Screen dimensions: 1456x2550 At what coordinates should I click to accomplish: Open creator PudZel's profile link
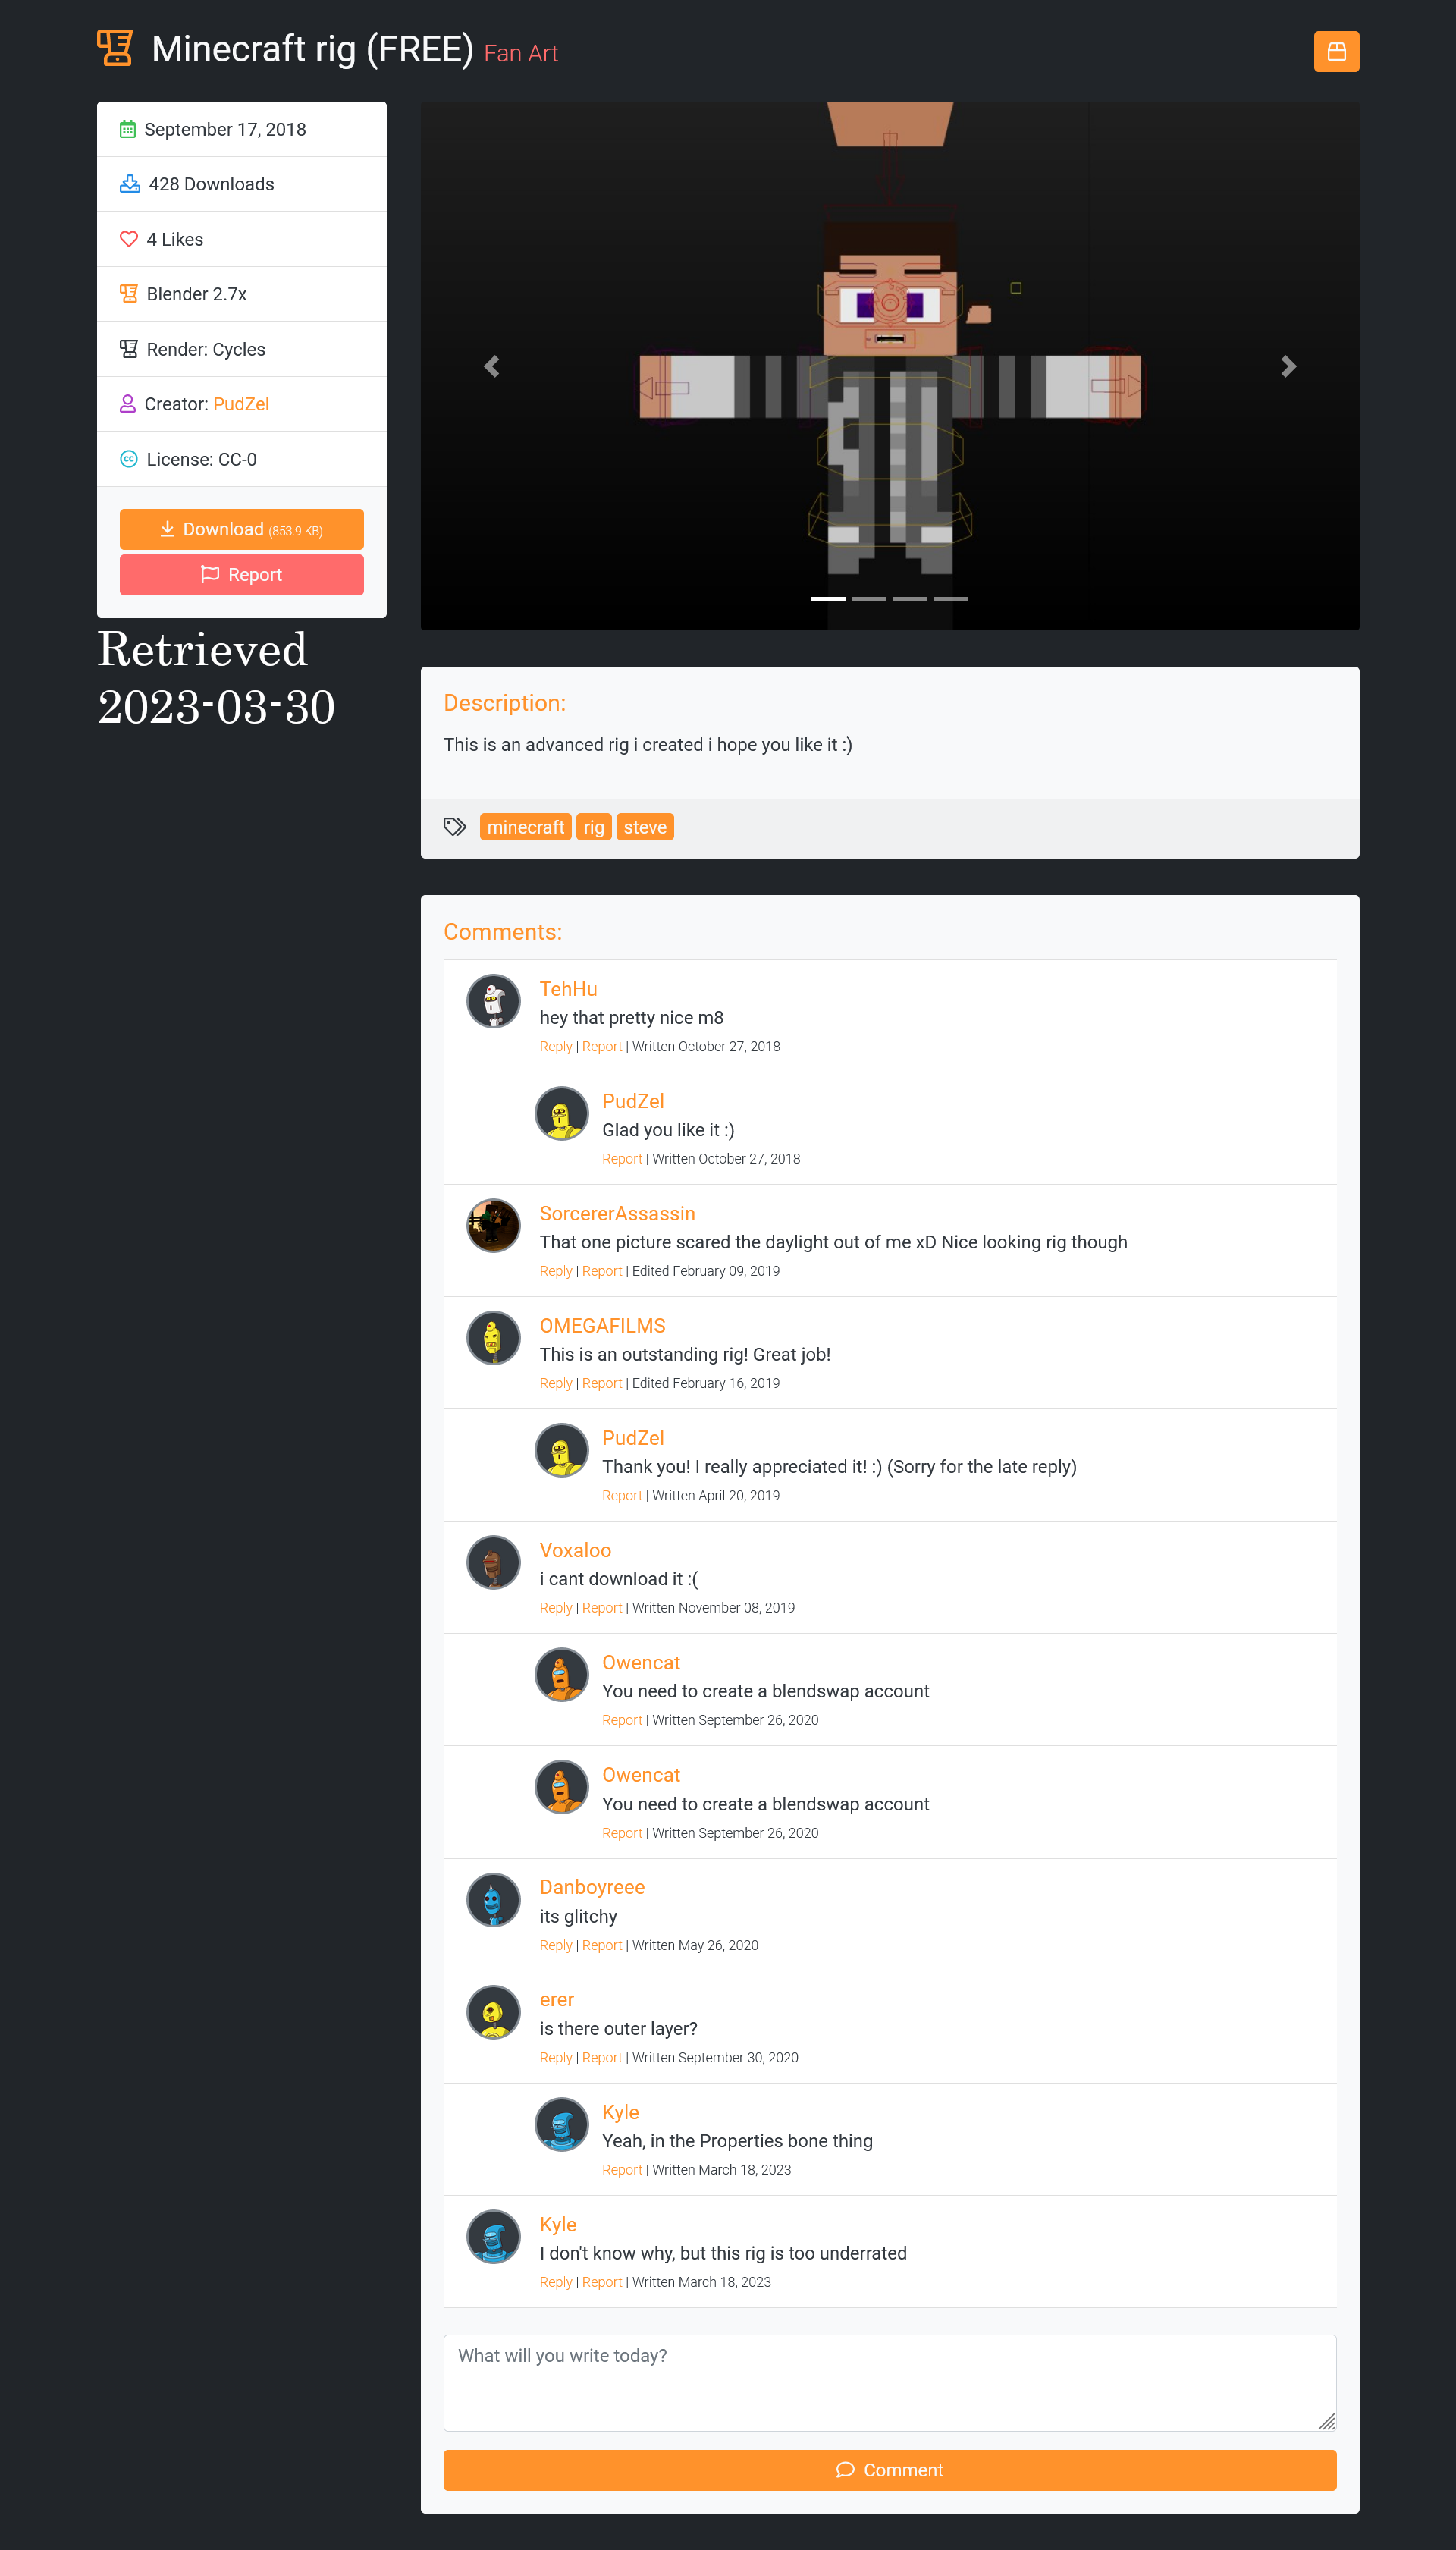[x=241, y=404]
